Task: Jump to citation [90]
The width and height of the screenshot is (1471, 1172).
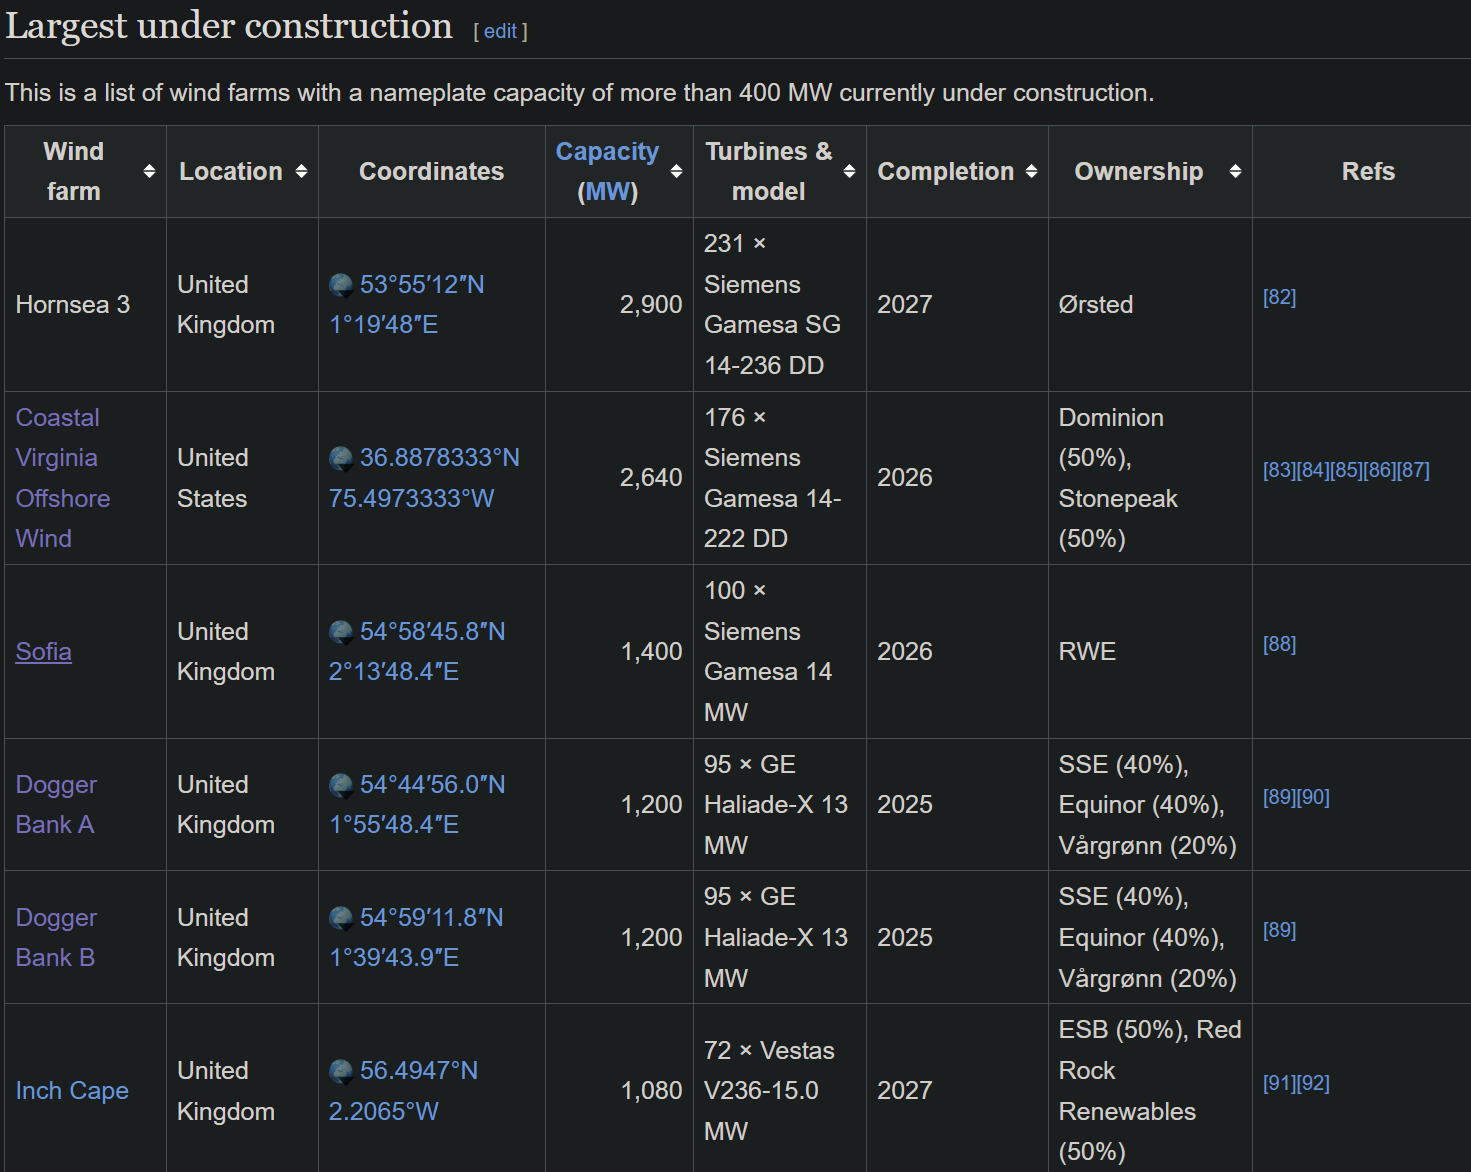Action: coord(1313,797)
